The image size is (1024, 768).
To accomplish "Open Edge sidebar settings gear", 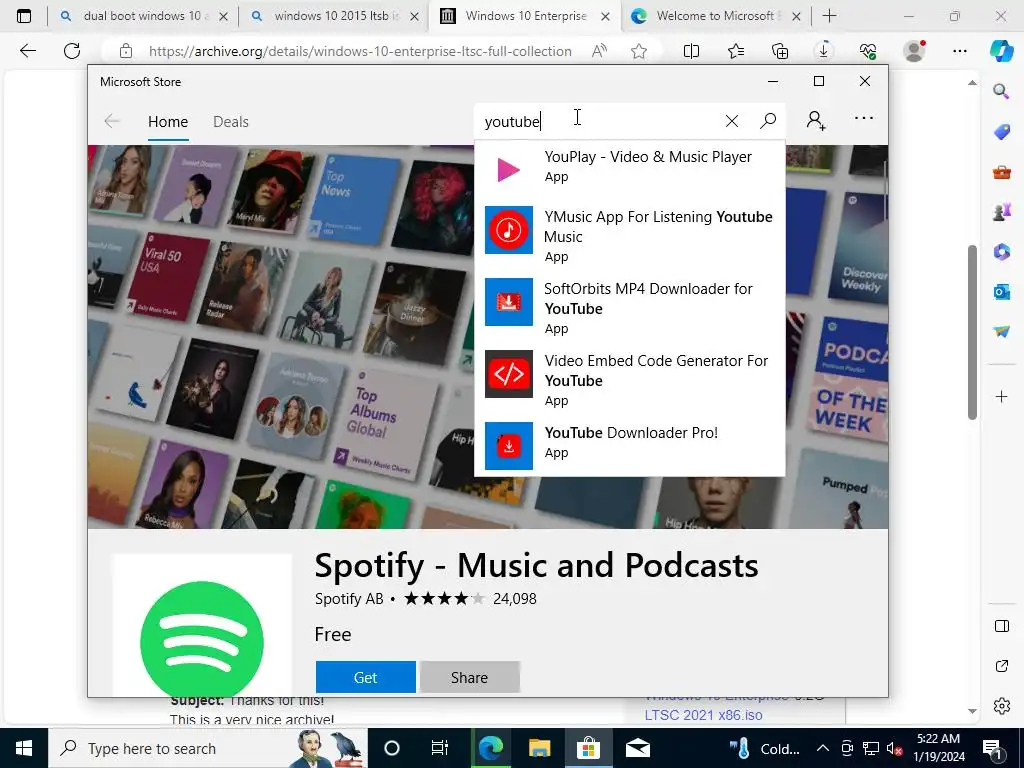I will pyautogui.click(x=1001, y=705).
